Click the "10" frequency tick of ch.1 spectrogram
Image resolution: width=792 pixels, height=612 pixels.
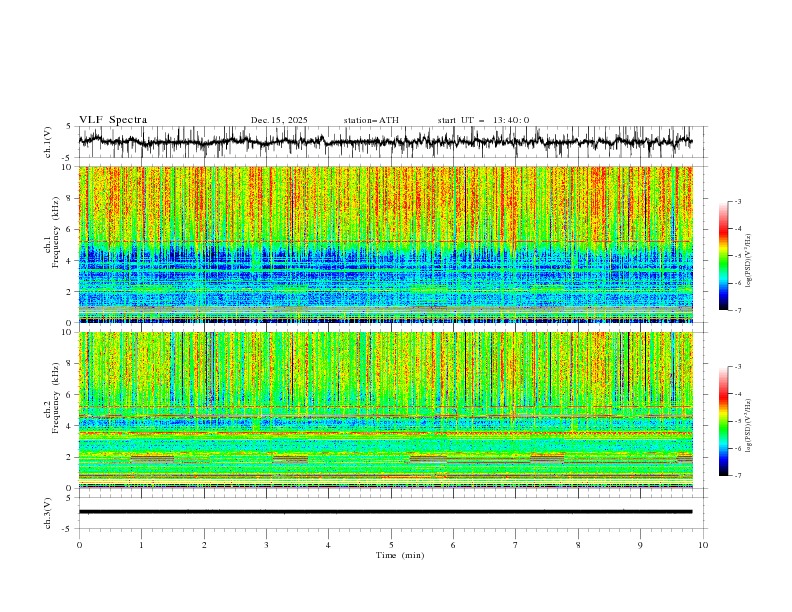(69, 167)
